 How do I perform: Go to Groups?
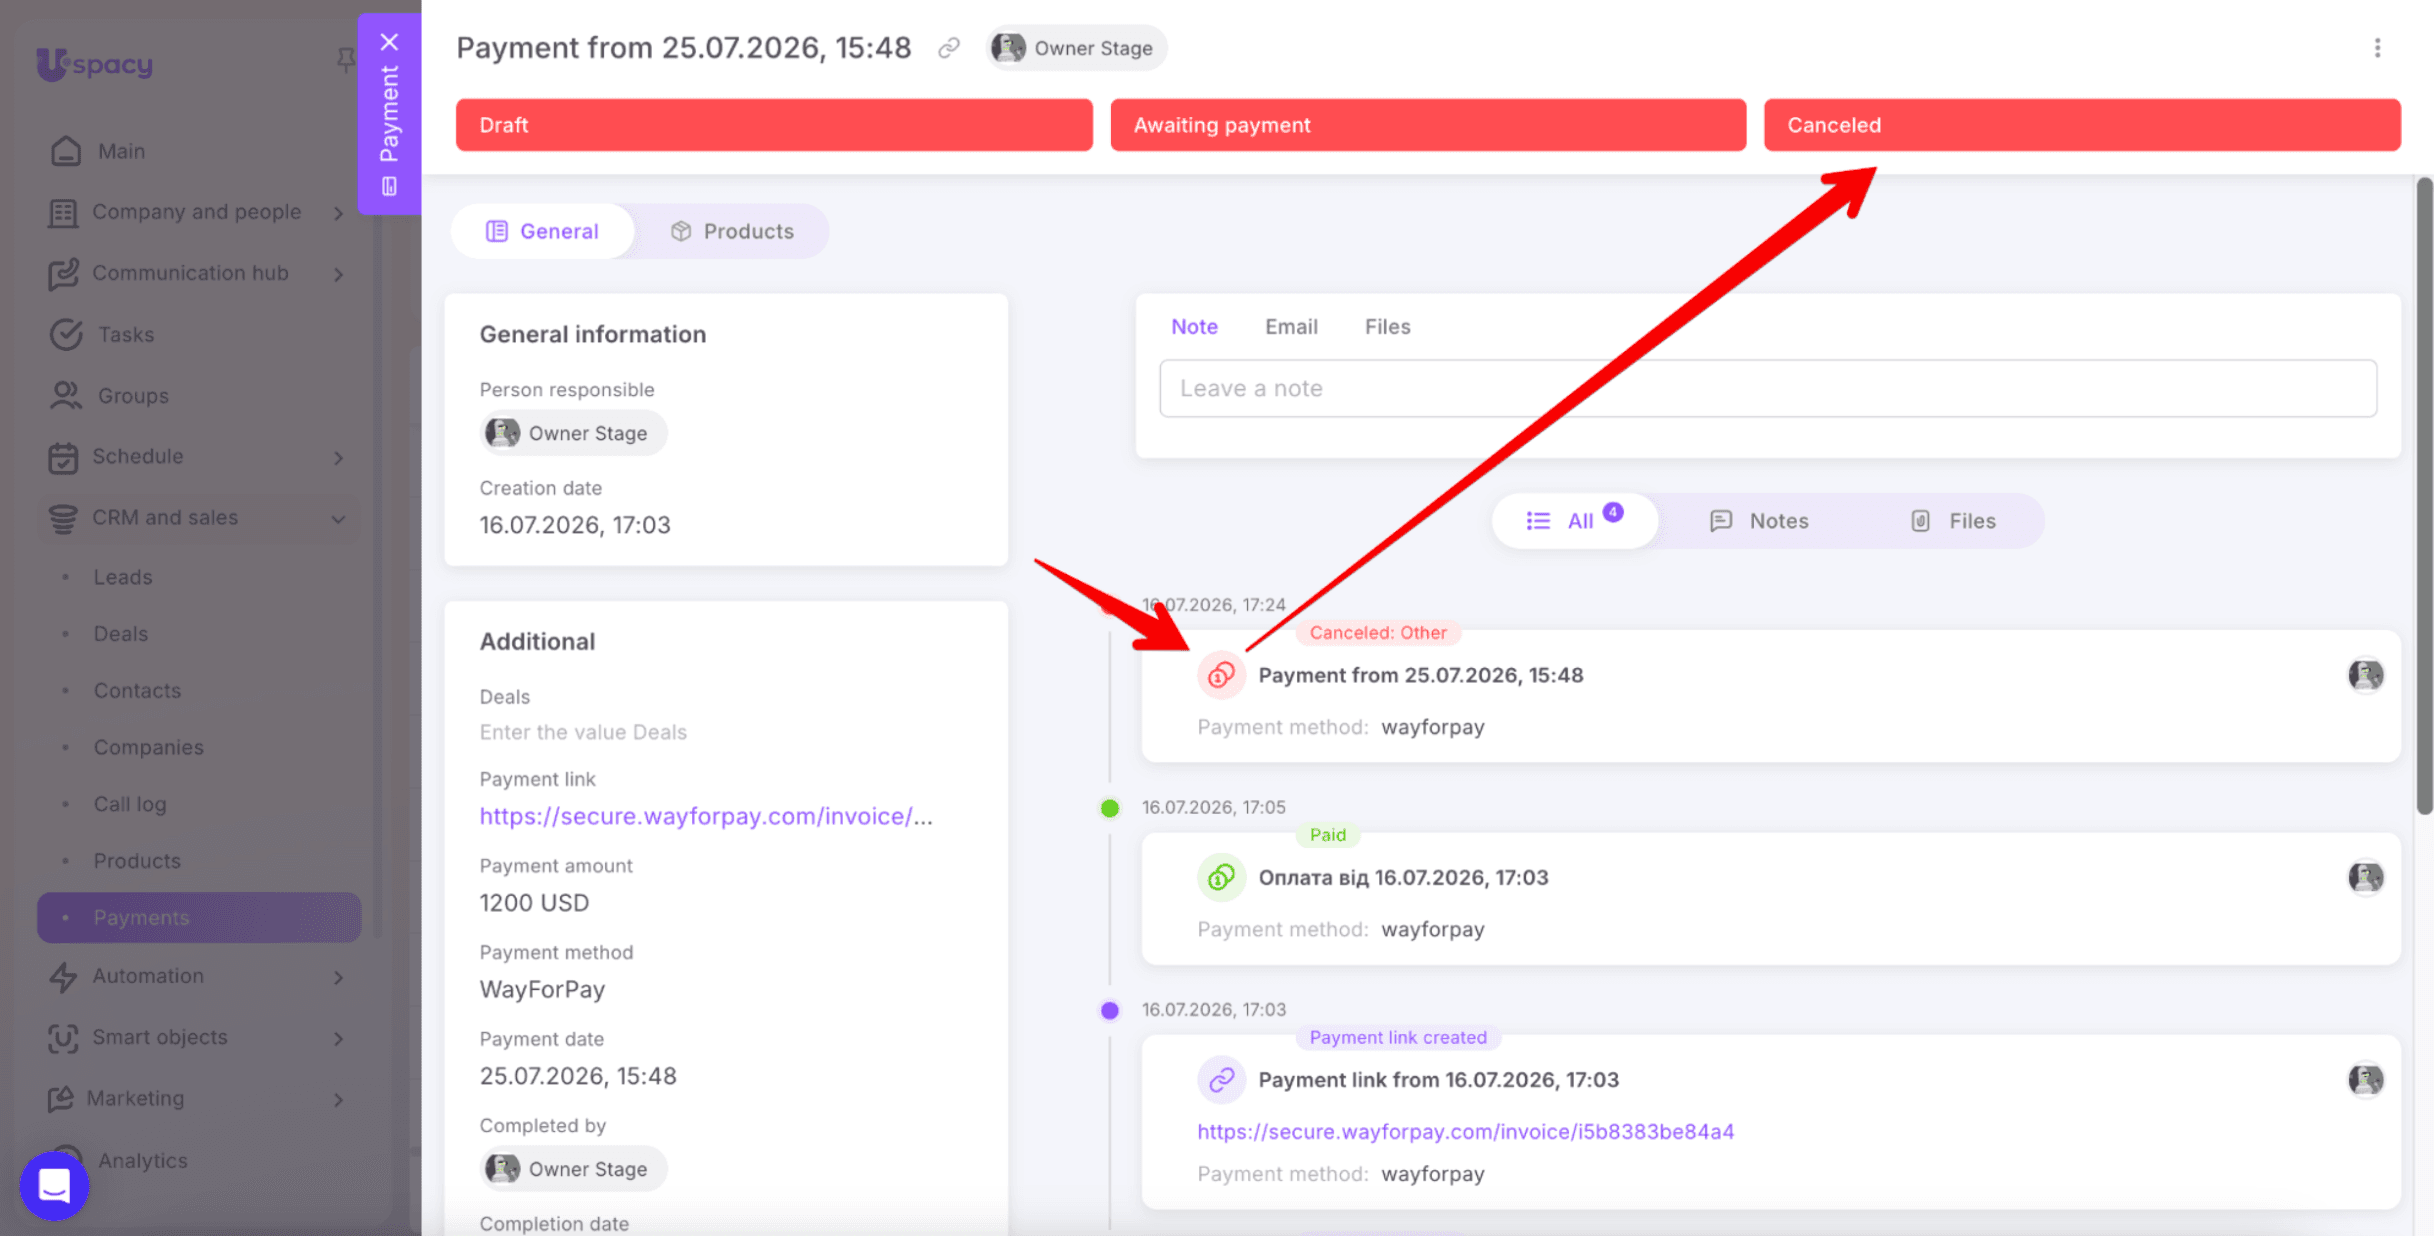coord(133,395)
